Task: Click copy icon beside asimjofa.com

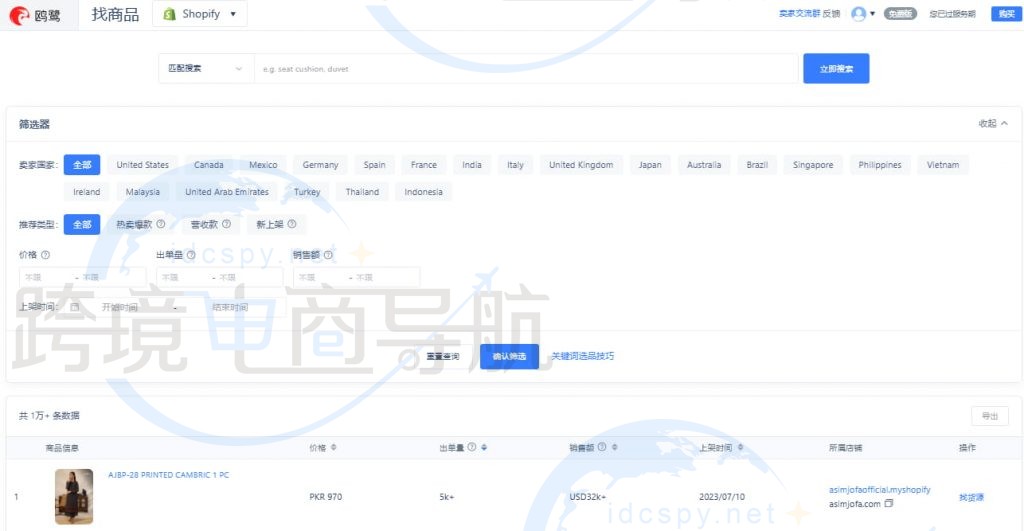Action: (889, 504)
